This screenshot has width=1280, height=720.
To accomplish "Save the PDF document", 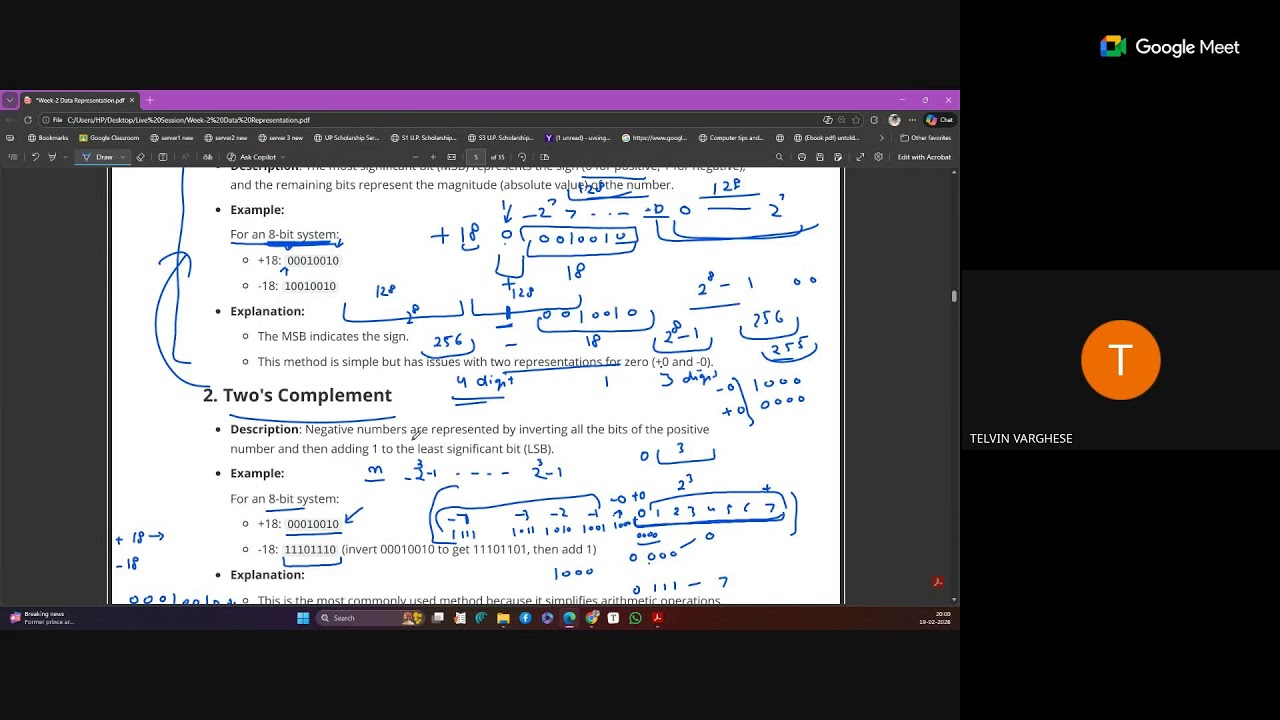I will pos(820,157).
